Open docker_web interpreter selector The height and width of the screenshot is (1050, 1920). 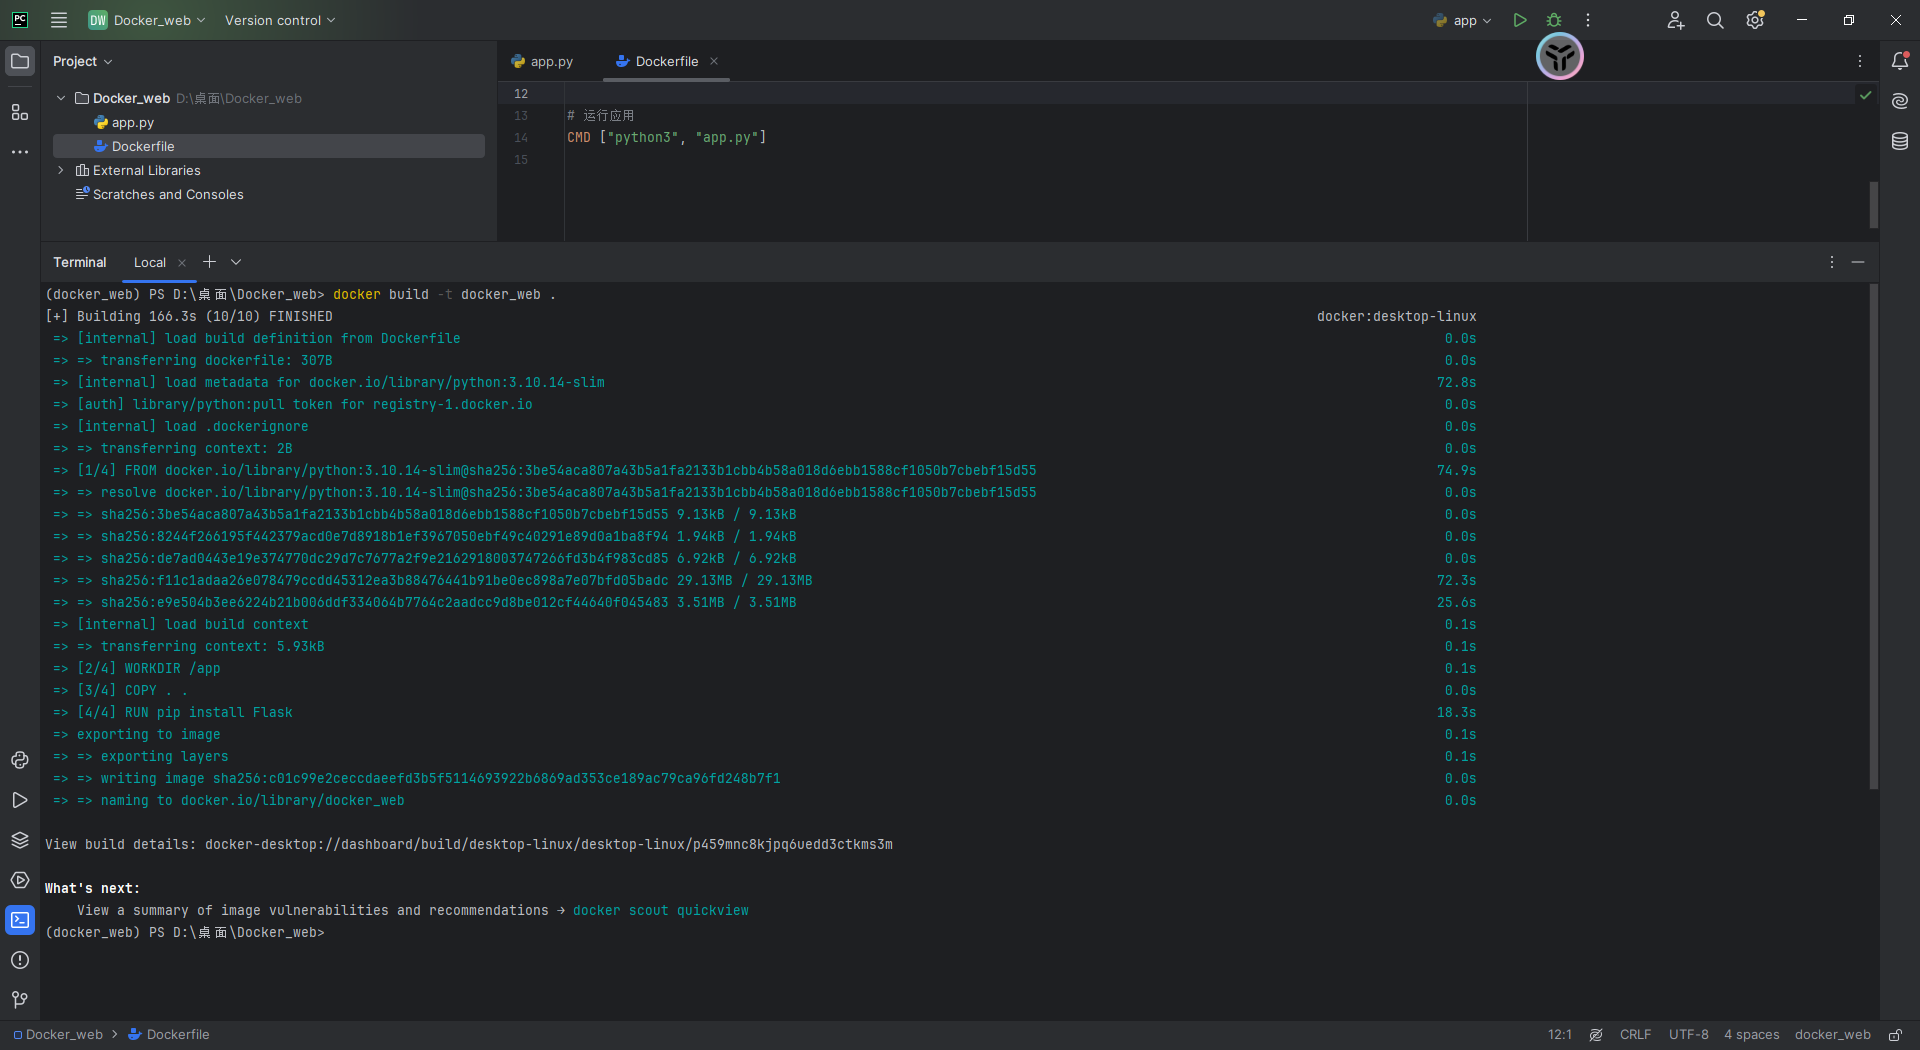(1833, 1035)
